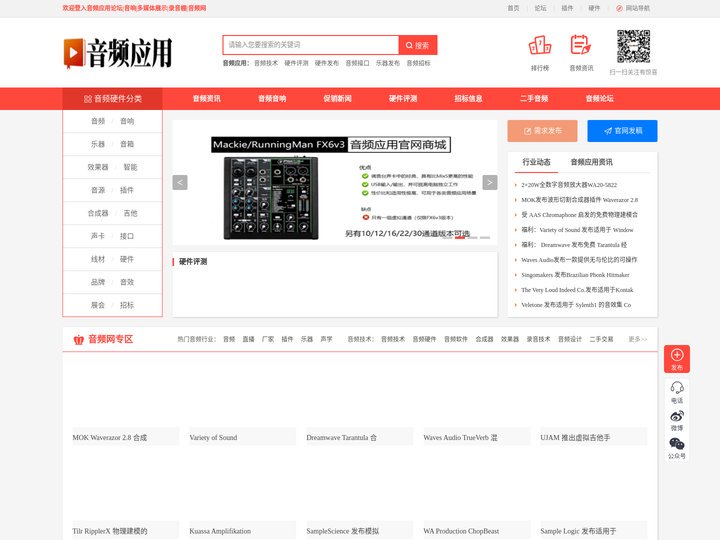Open the Mackie FX6v3 banner image
This screenshot has width=720, height=540.
click(x=335, y=182)
